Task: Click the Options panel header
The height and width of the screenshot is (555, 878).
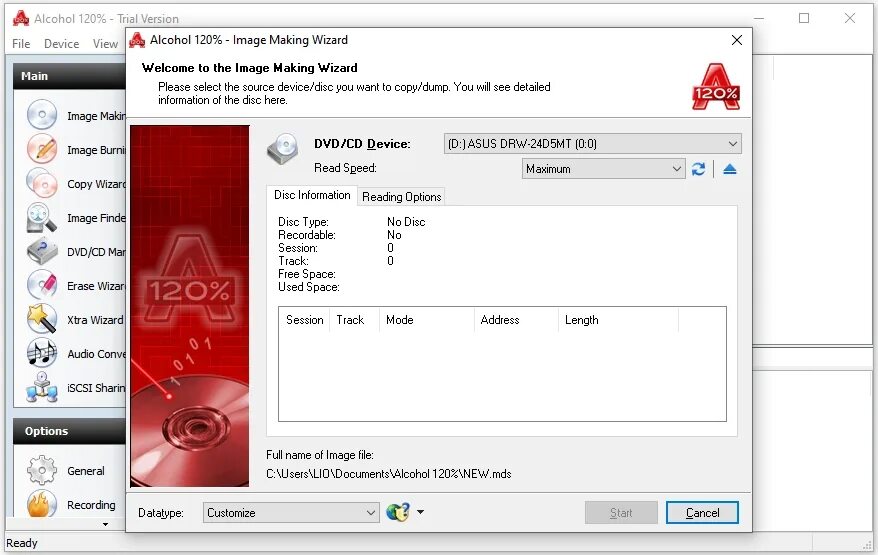Action: point(69,431)
